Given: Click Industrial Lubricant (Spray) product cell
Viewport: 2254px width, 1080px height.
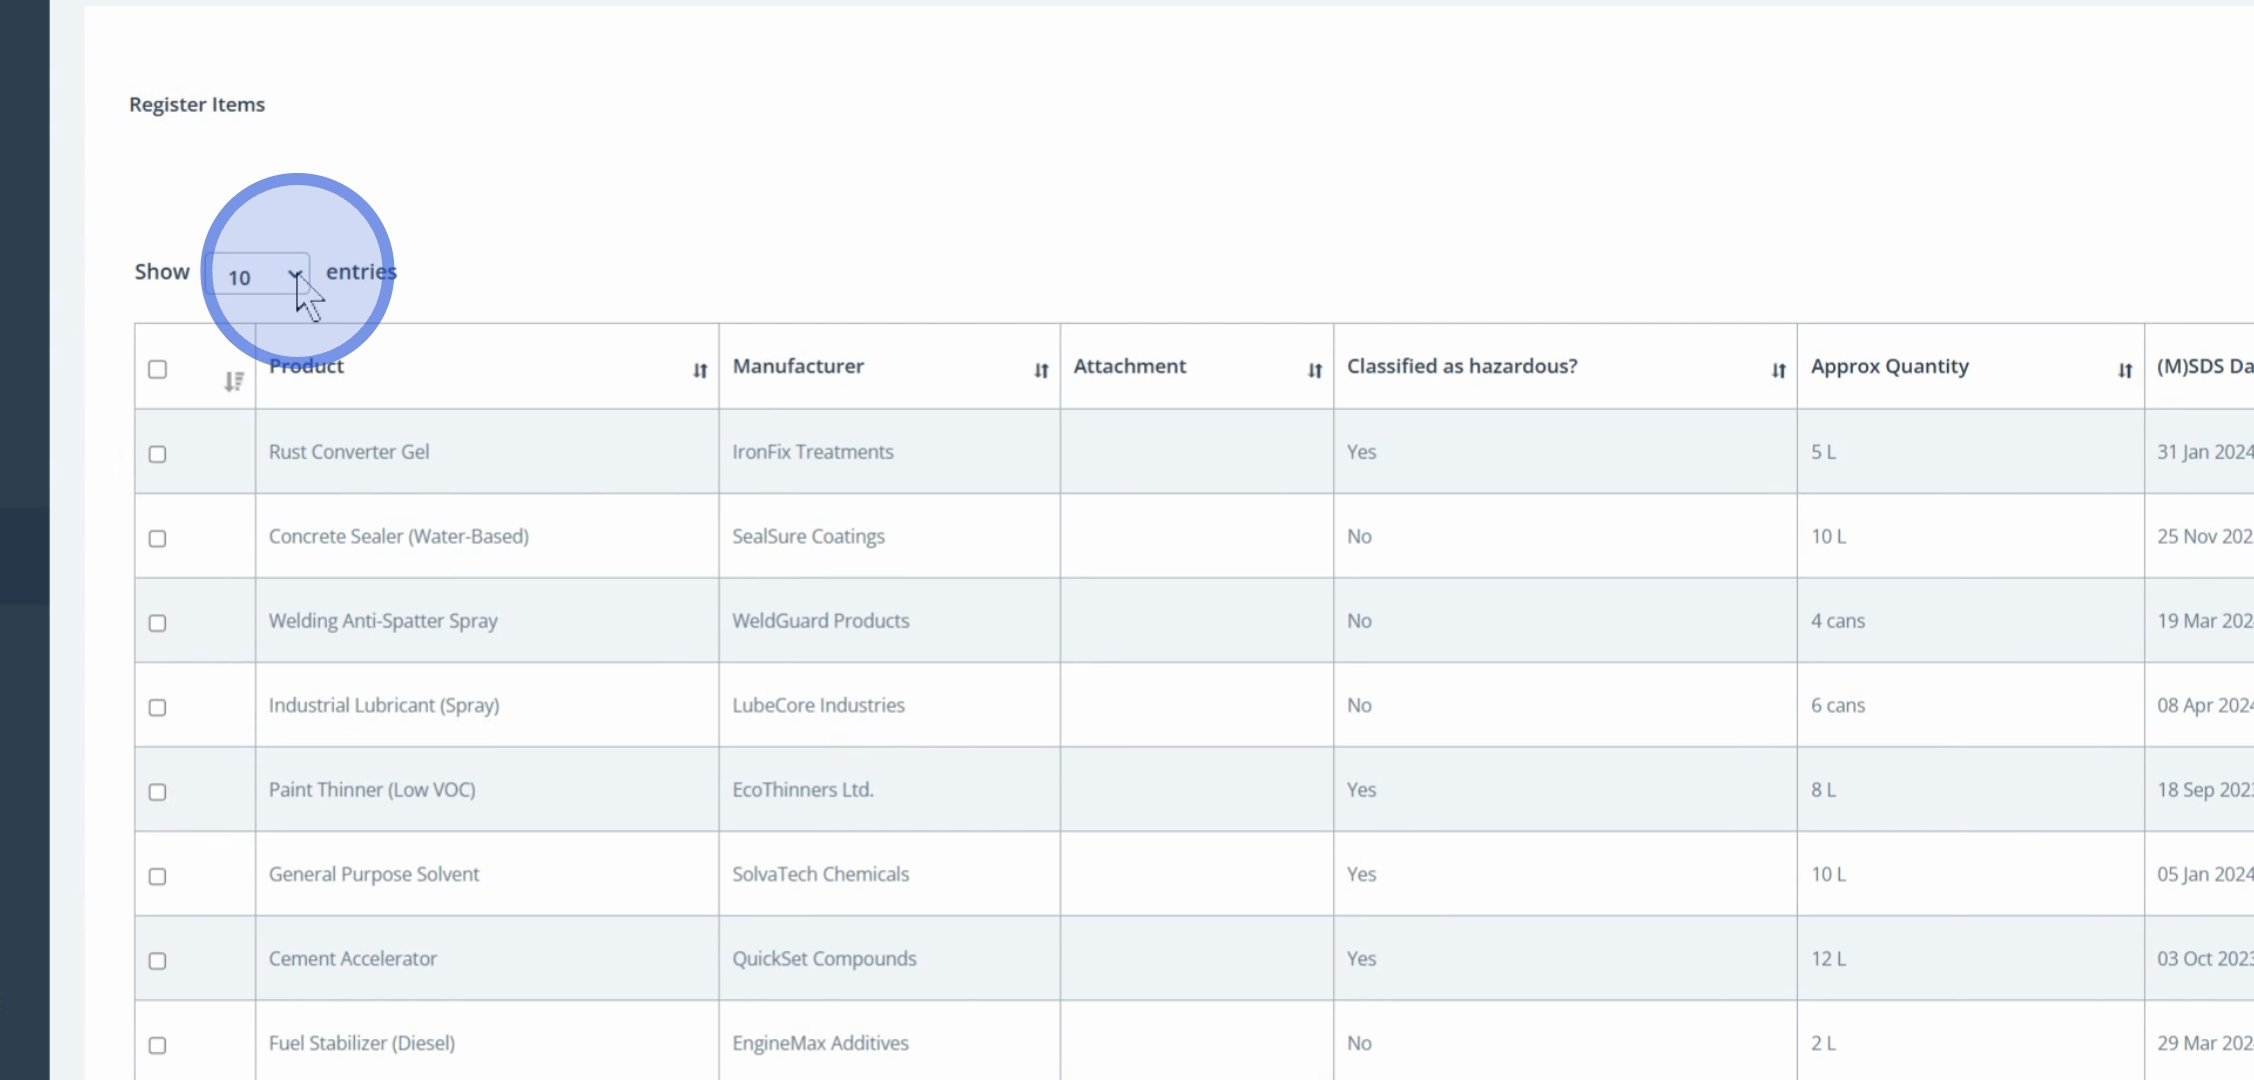Looking at the screenshot, I should click(x=384, y=705).
